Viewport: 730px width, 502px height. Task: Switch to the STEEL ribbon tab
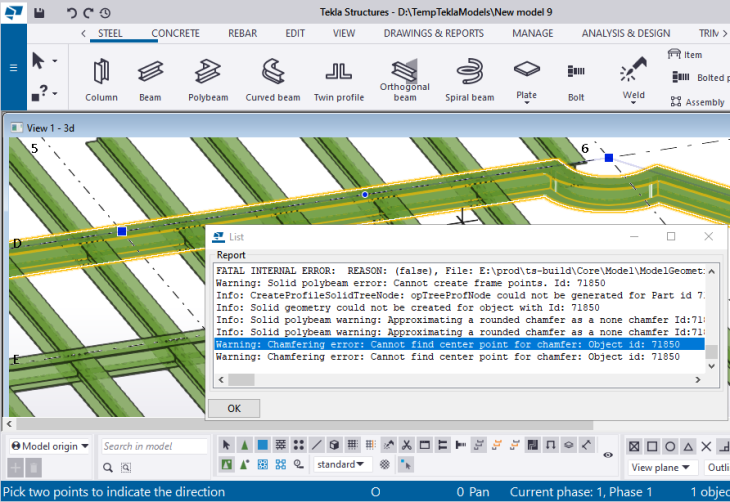pyautogui.click(x=110, y=34)
